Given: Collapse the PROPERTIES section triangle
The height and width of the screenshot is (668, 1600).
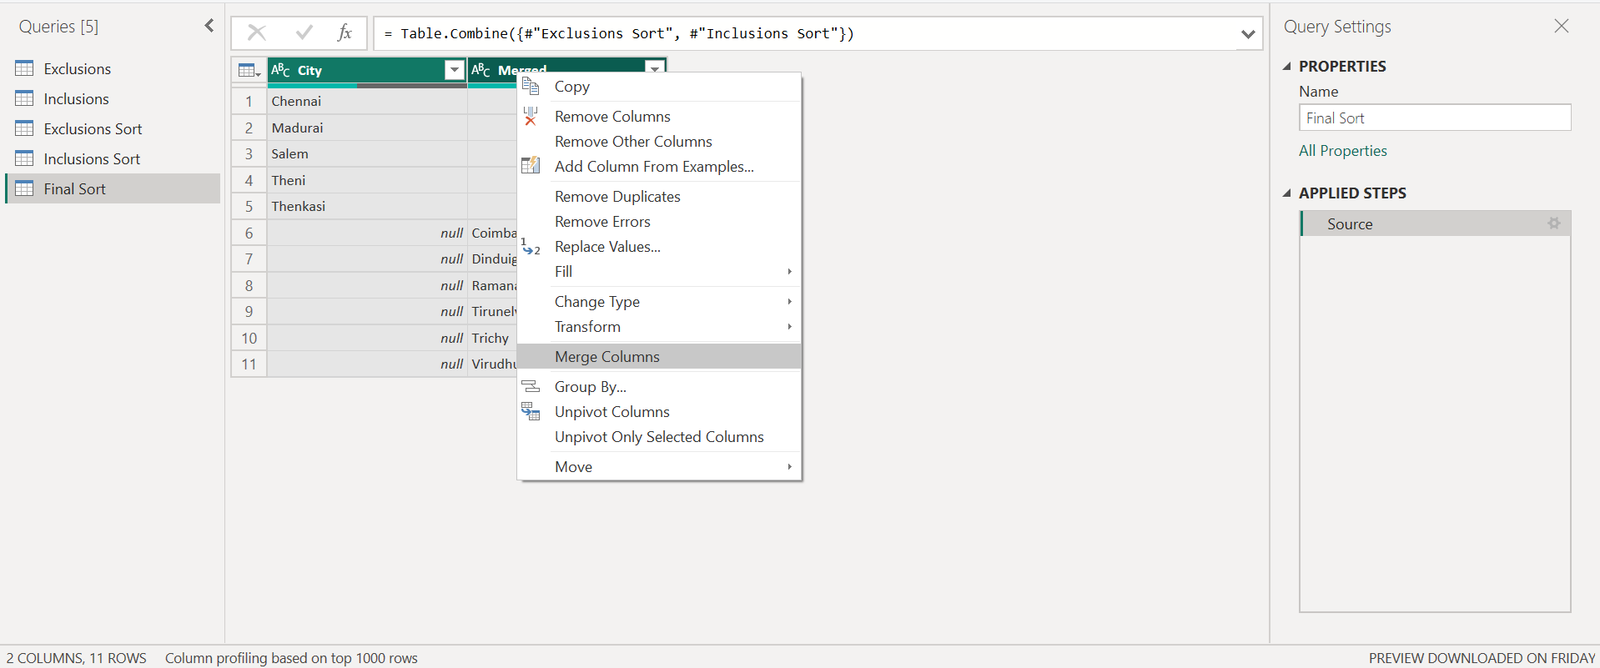Looking at the screenshot, I should point(1288,66).
